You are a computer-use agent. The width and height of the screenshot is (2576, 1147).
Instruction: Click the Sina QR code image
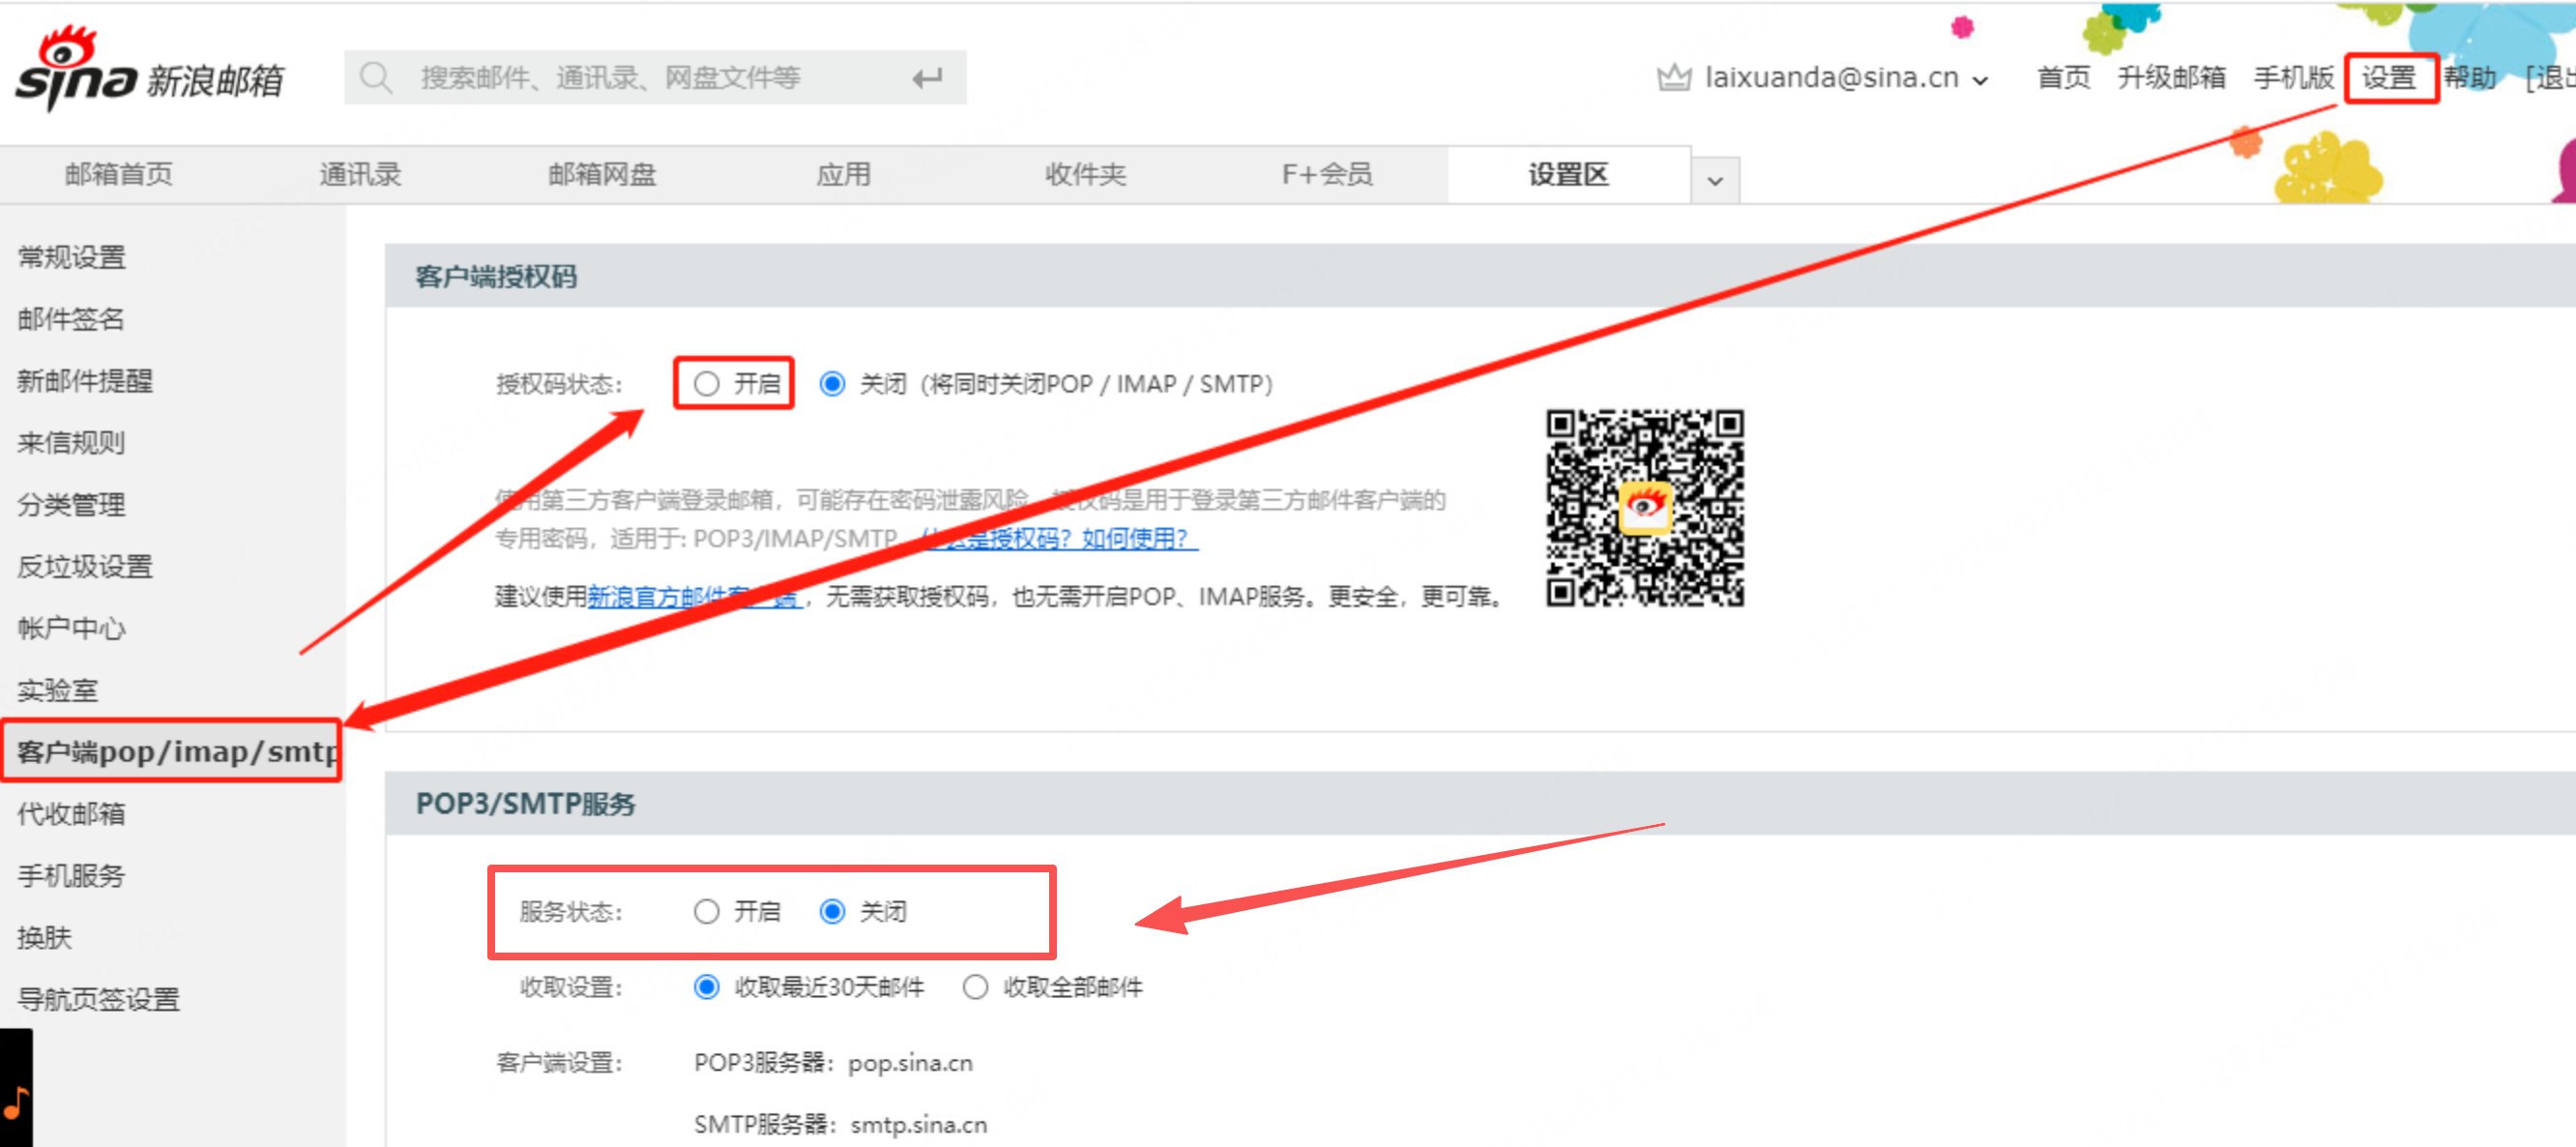point(1645,507)
